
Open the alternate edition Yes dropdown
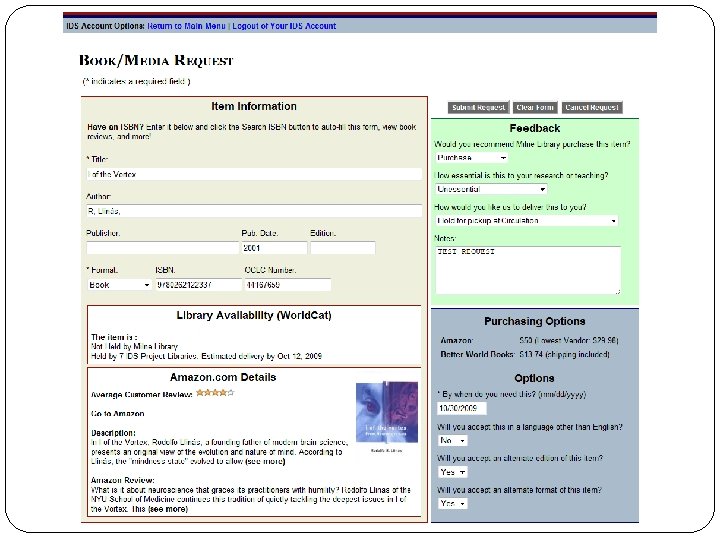[x=452, y=472]
